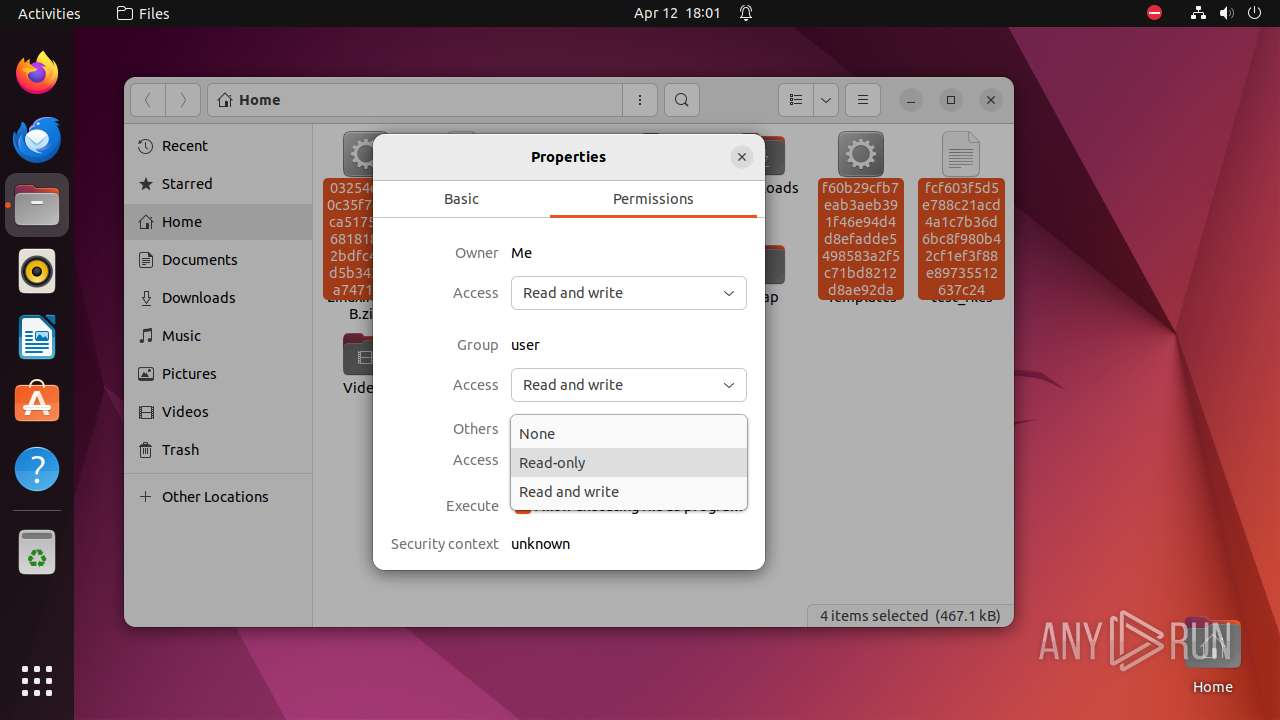Choose Read and write for Others

pos(629,492)
